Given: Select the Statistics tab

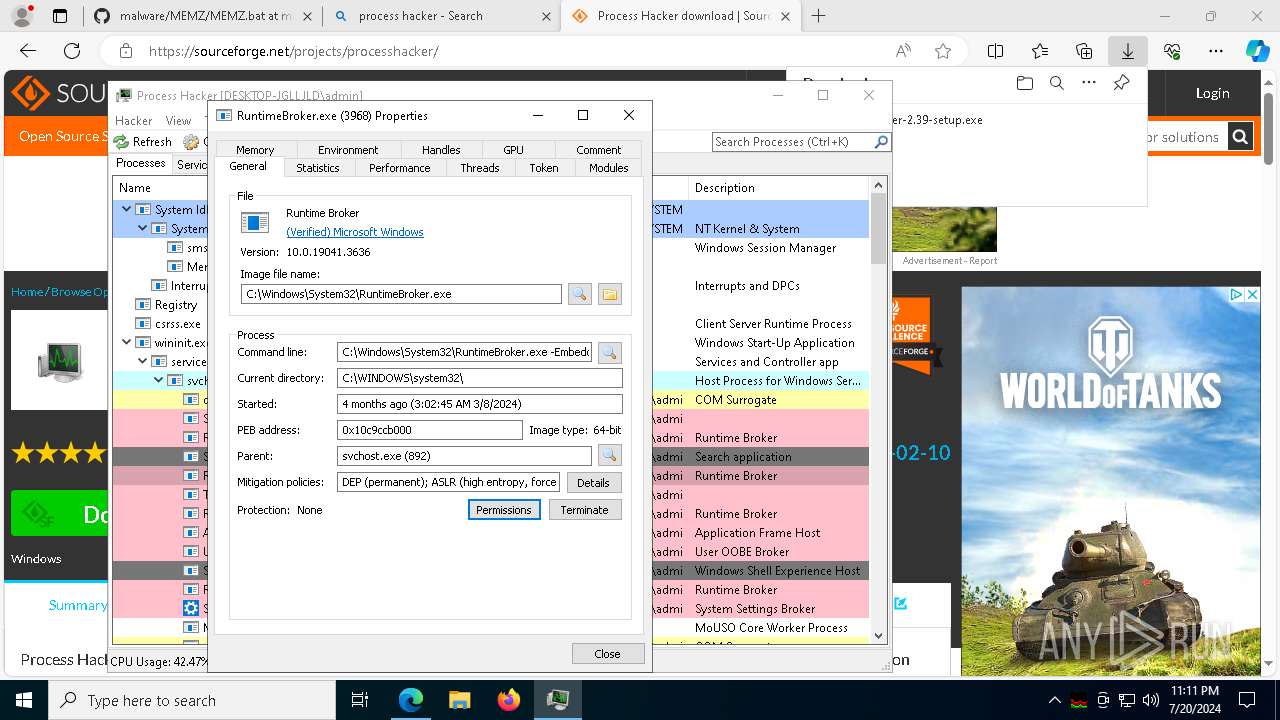Looking at the screenshot, I should point(318,168).
